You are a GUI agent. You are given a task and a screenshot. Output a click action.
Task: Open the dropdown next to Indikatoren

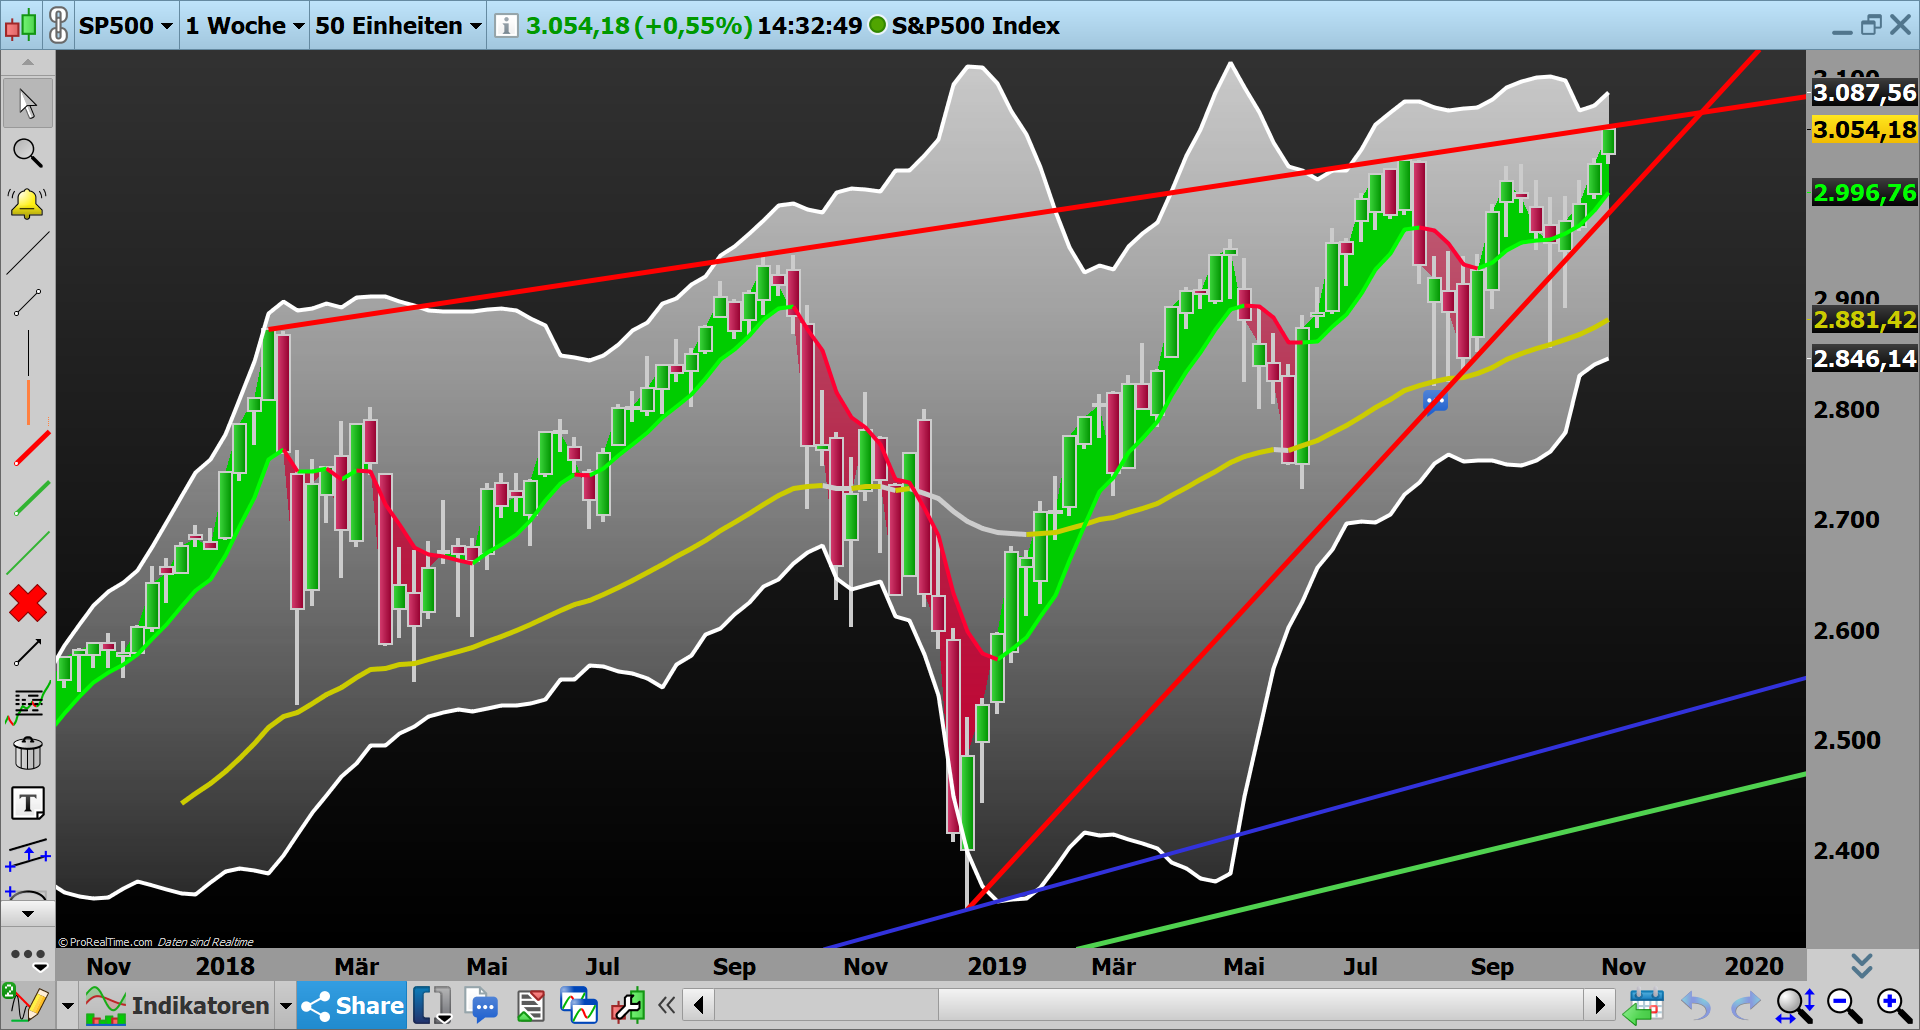point(286,1006)
